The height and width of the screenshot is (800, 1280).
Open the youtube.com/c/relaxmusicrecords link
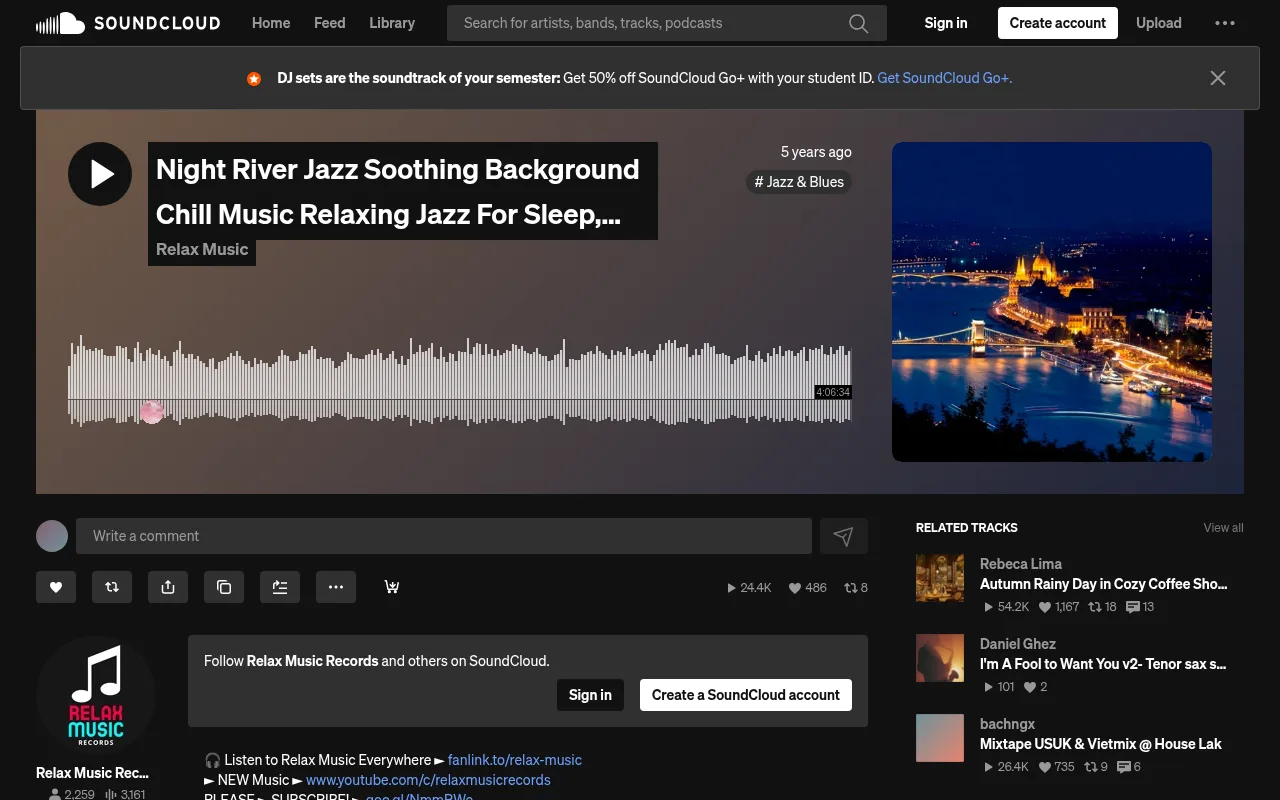click(x=428, y=780)
